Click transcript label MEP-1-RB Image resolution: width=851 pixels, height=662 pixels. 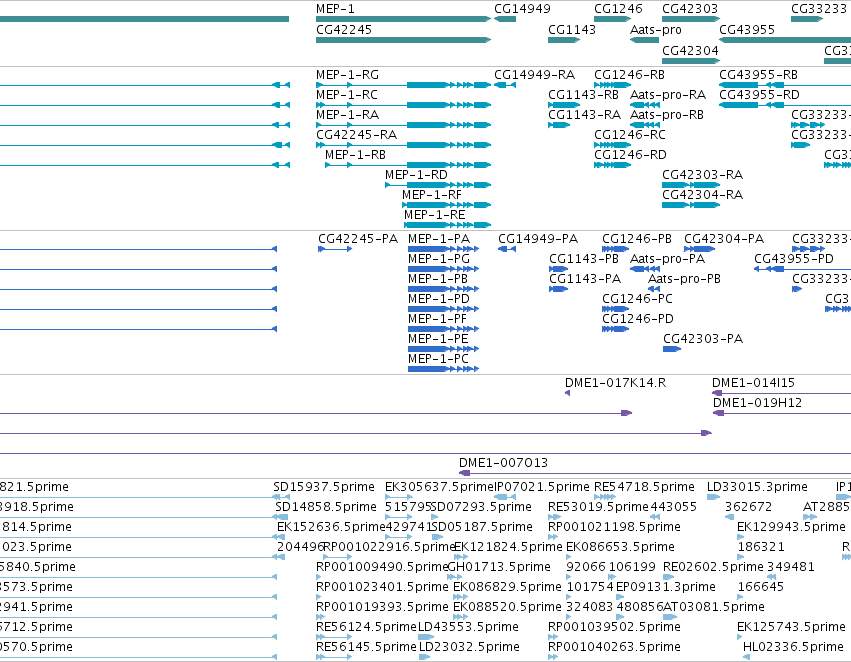pos(355,155)
